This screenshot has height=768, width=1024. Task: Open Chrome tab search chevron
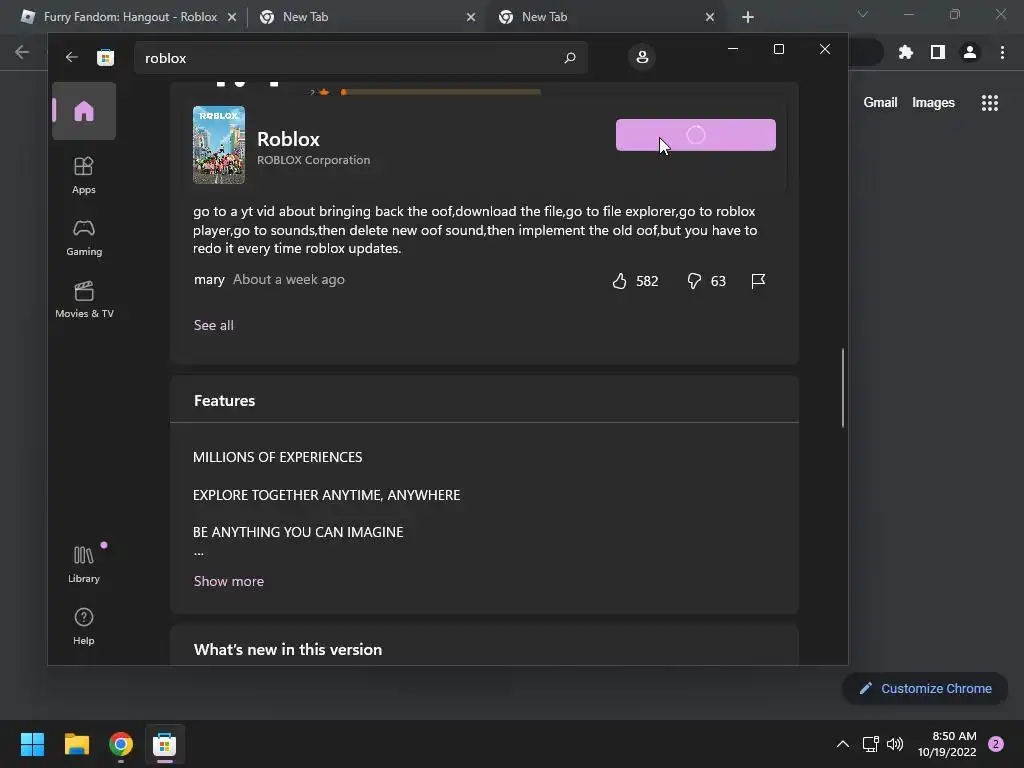[x=863, y=14]
